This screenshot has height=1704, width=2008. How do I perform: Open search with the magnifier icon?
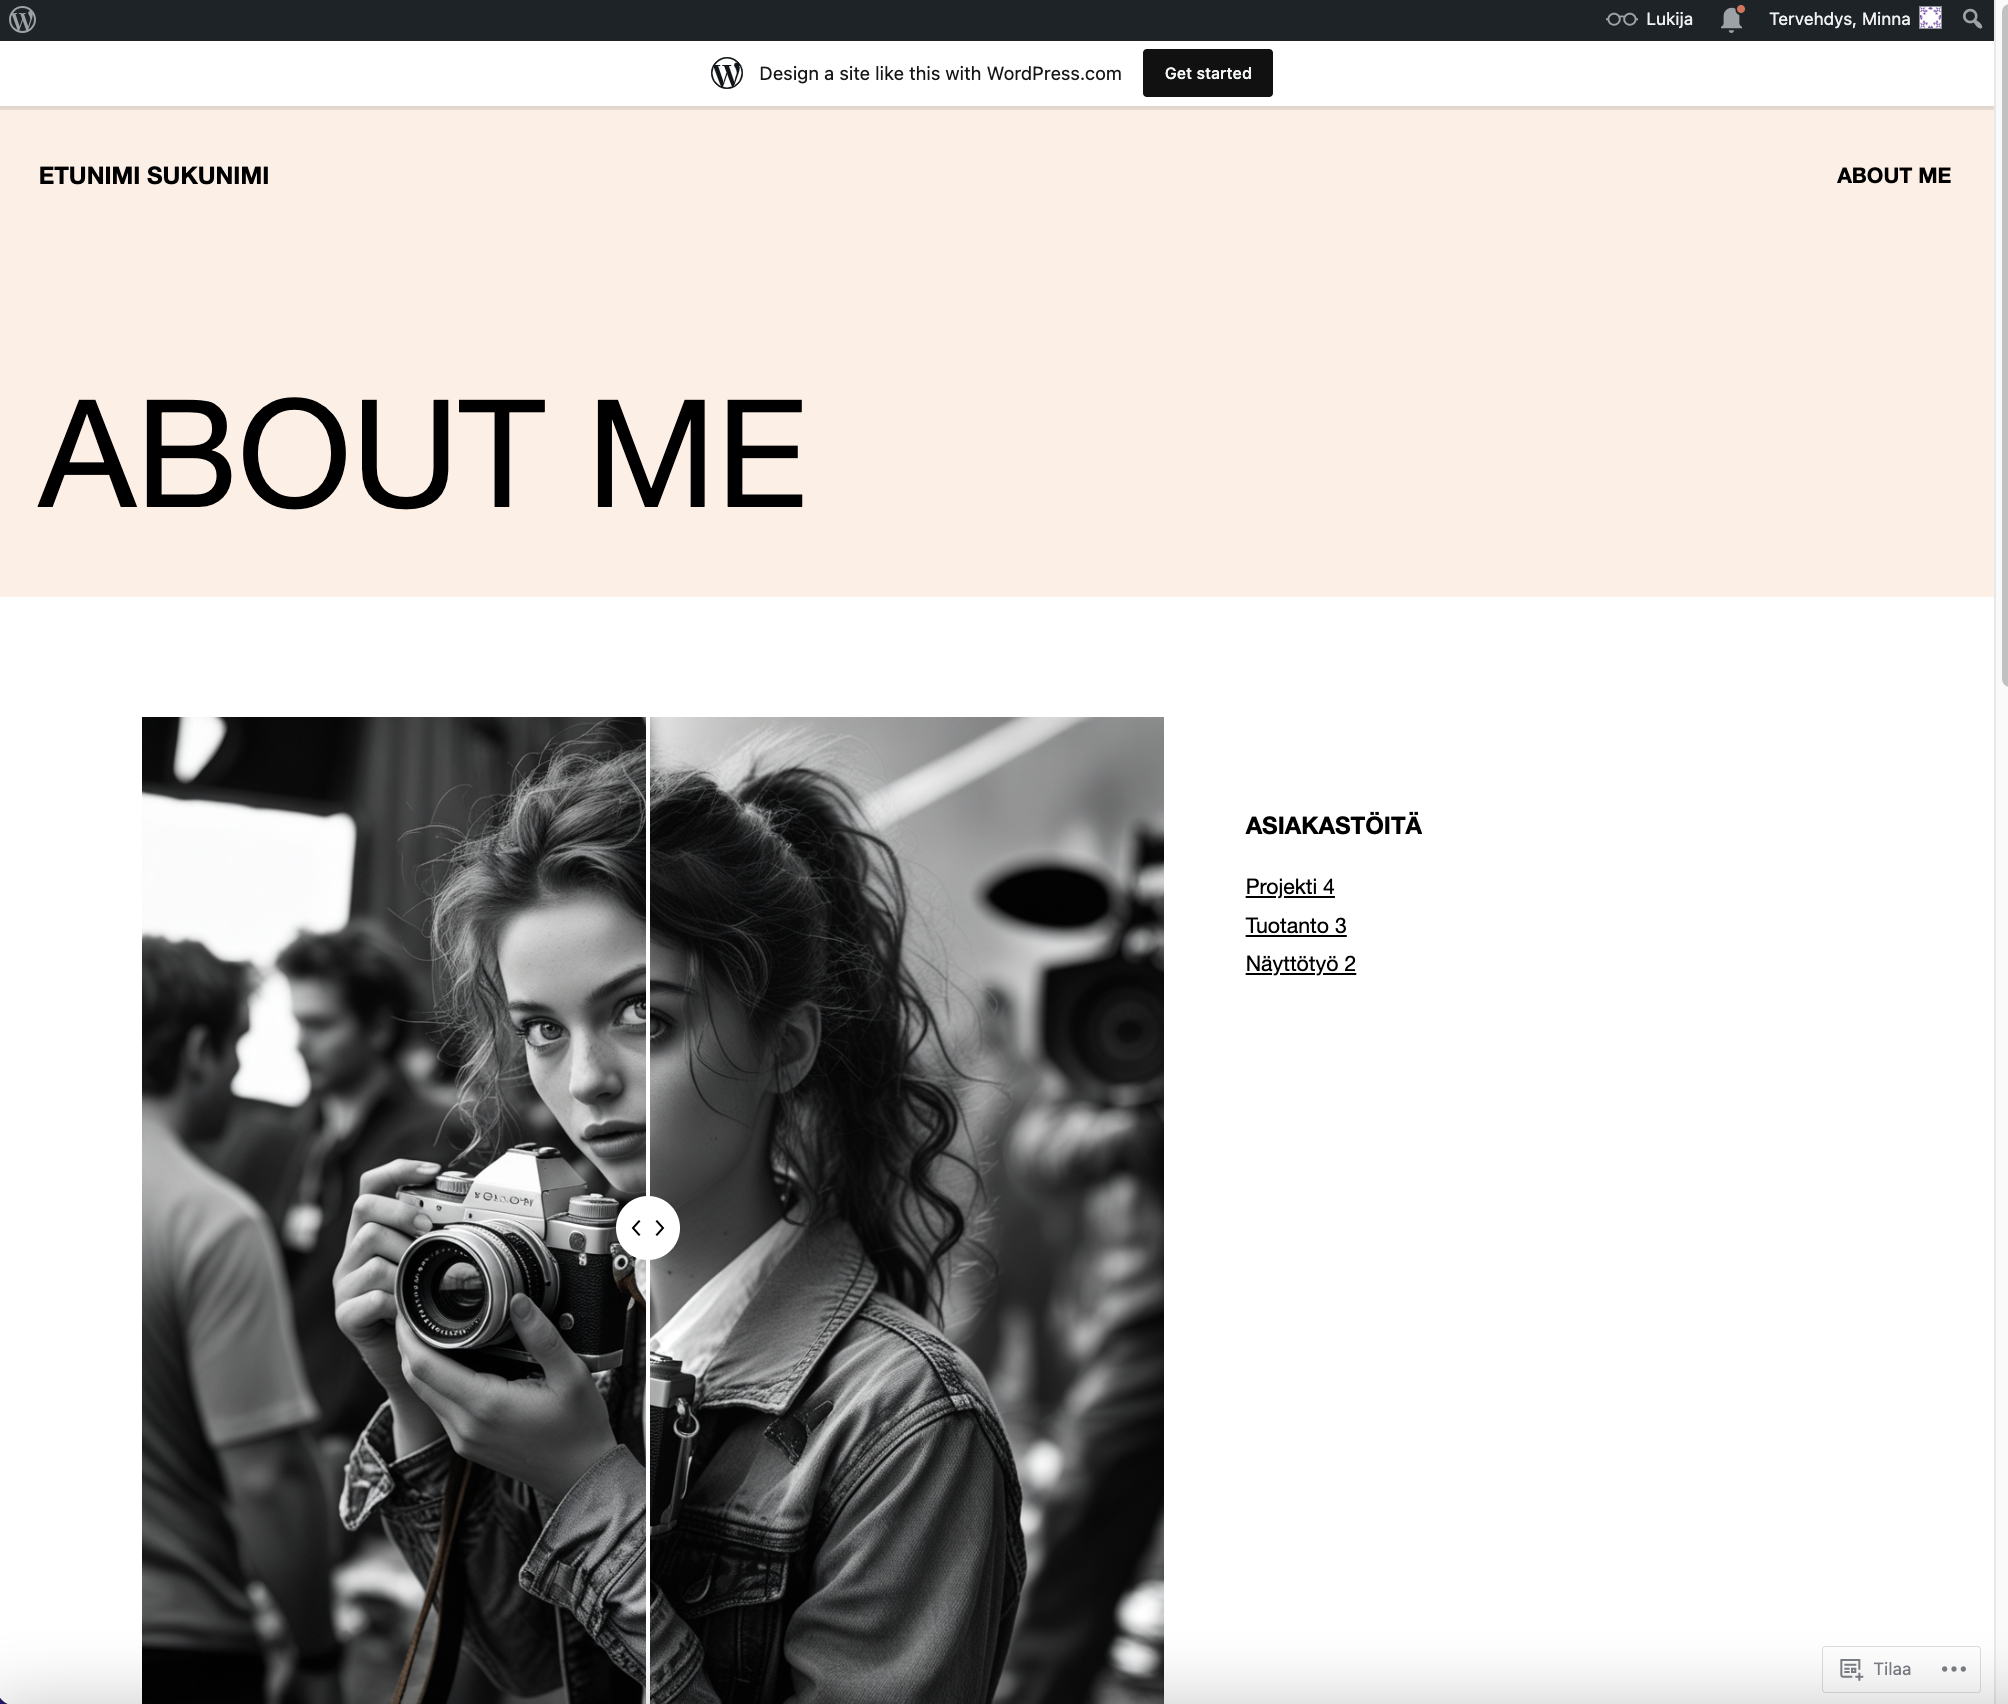coord(1972,19)
